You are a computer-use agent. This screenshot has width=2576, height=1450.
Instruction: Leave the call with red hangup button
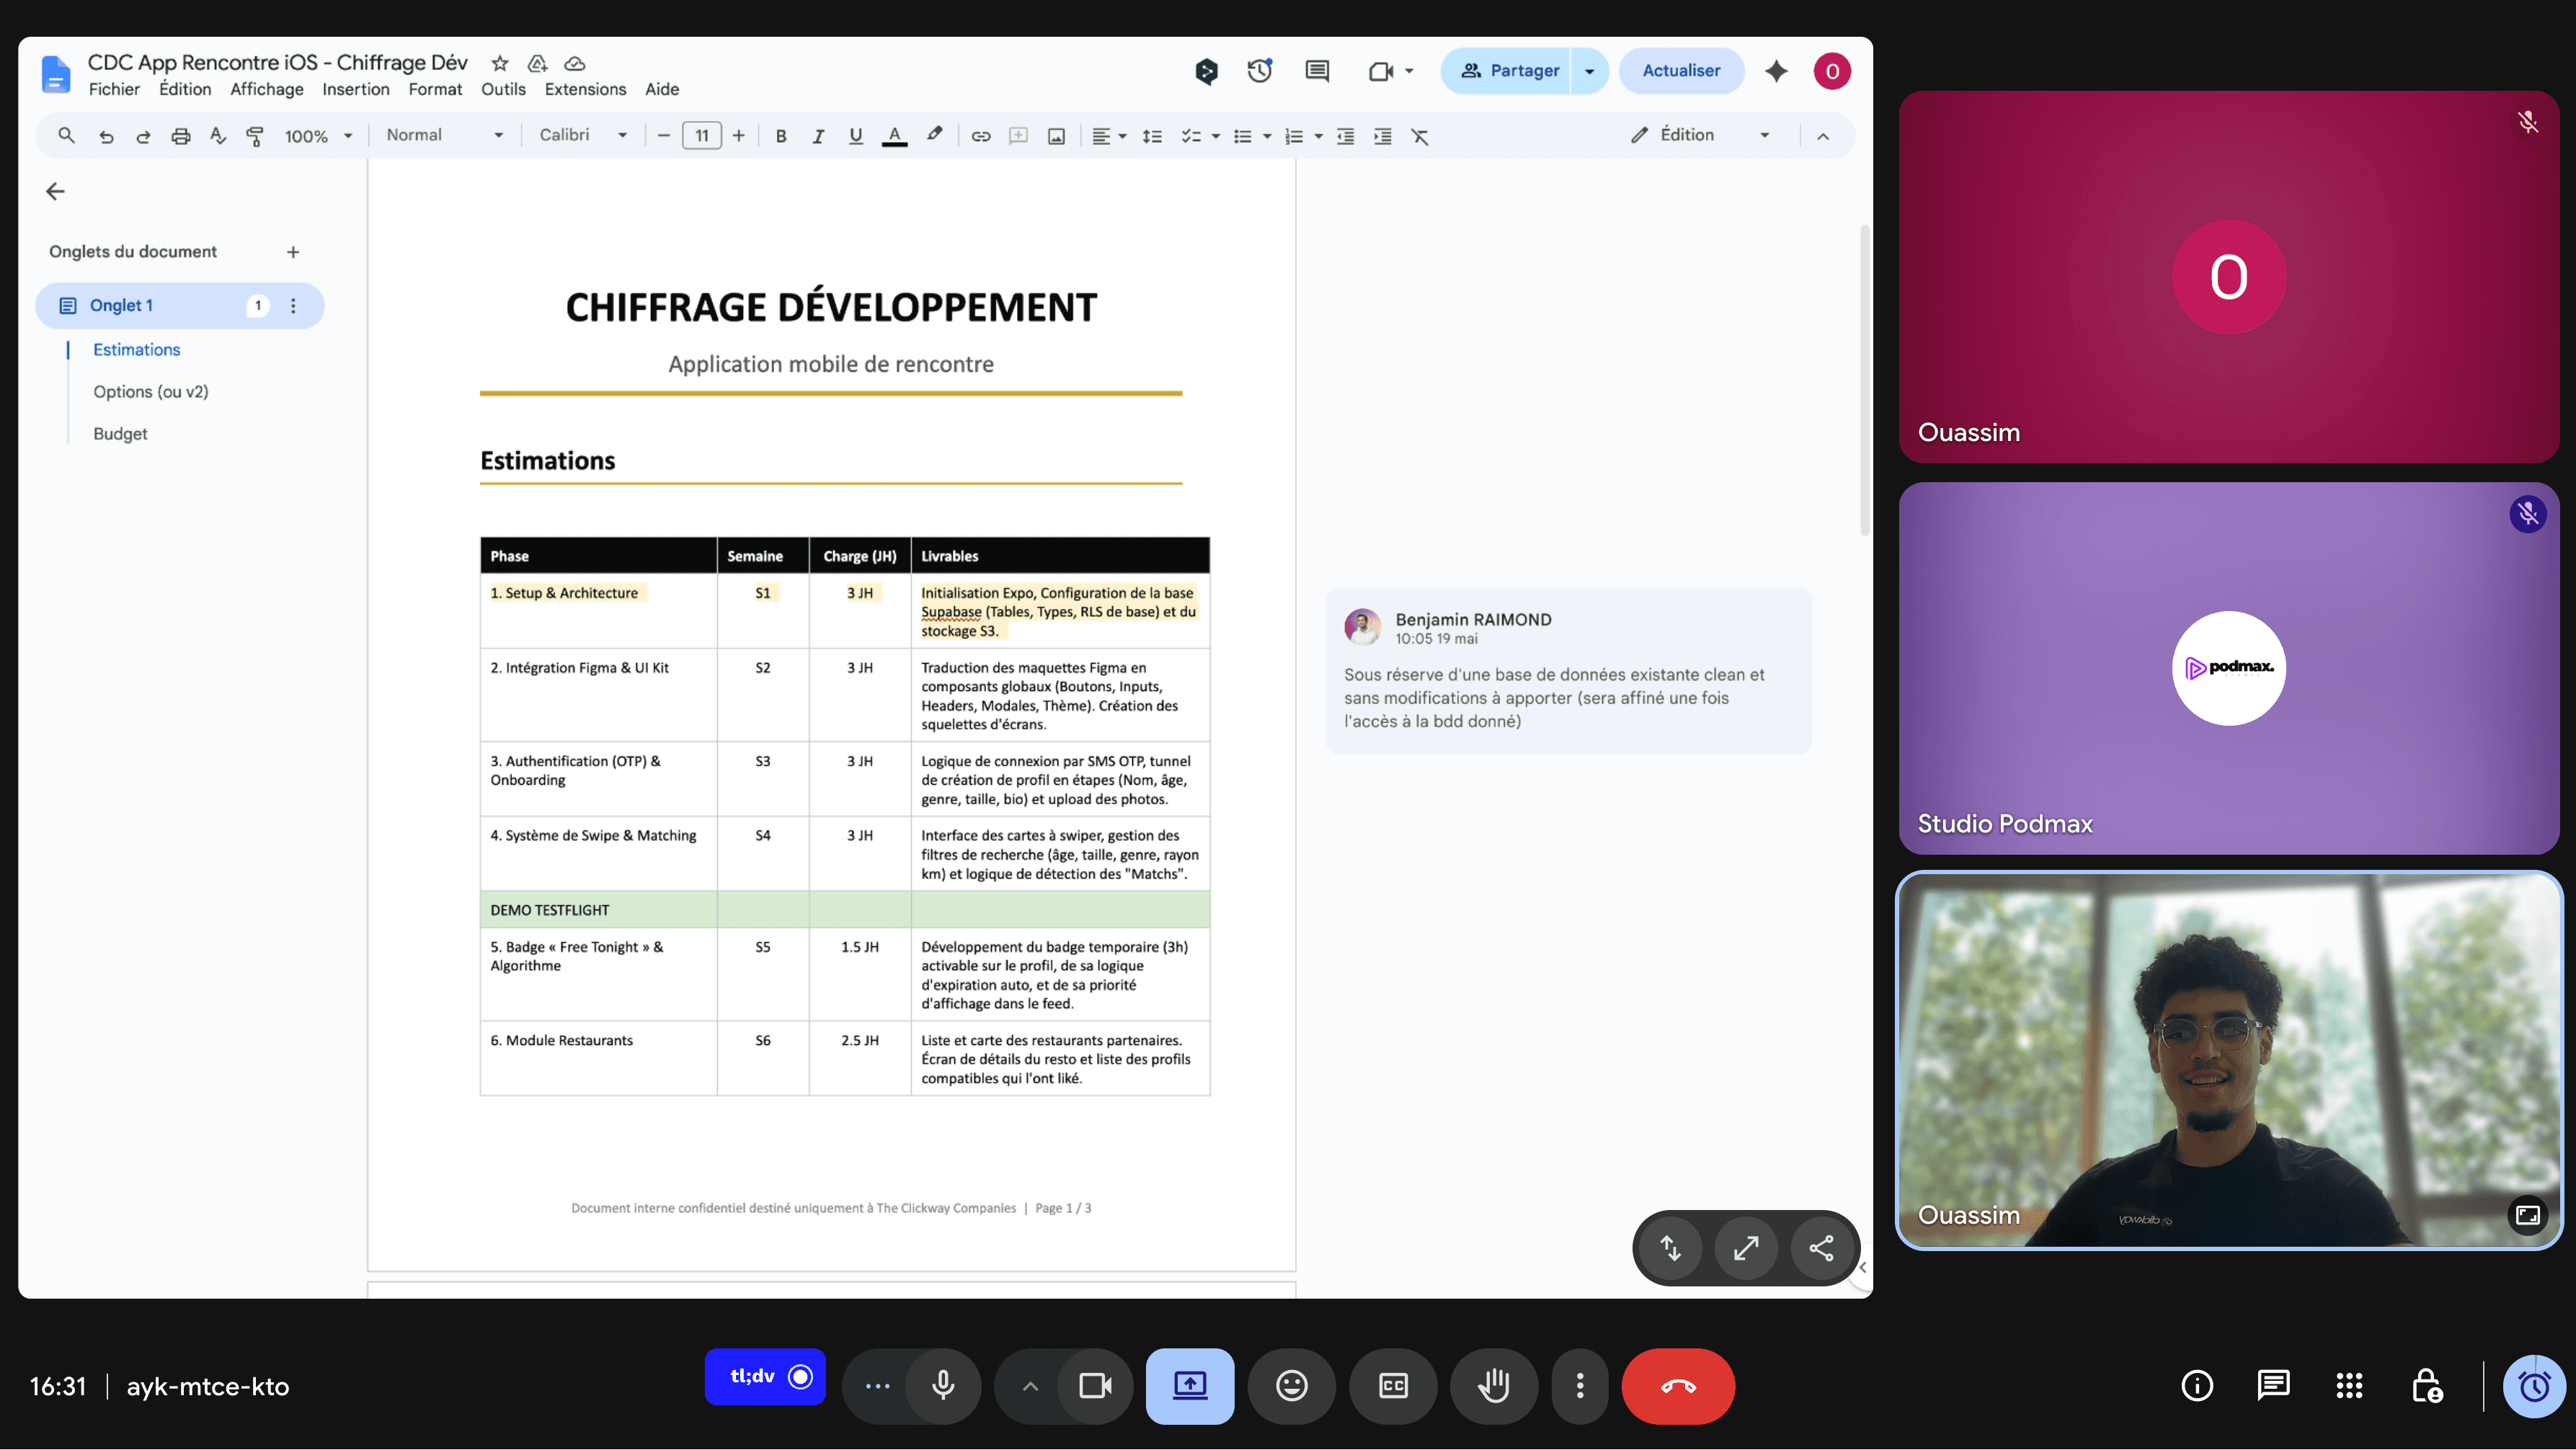tap(1678, 1386)
